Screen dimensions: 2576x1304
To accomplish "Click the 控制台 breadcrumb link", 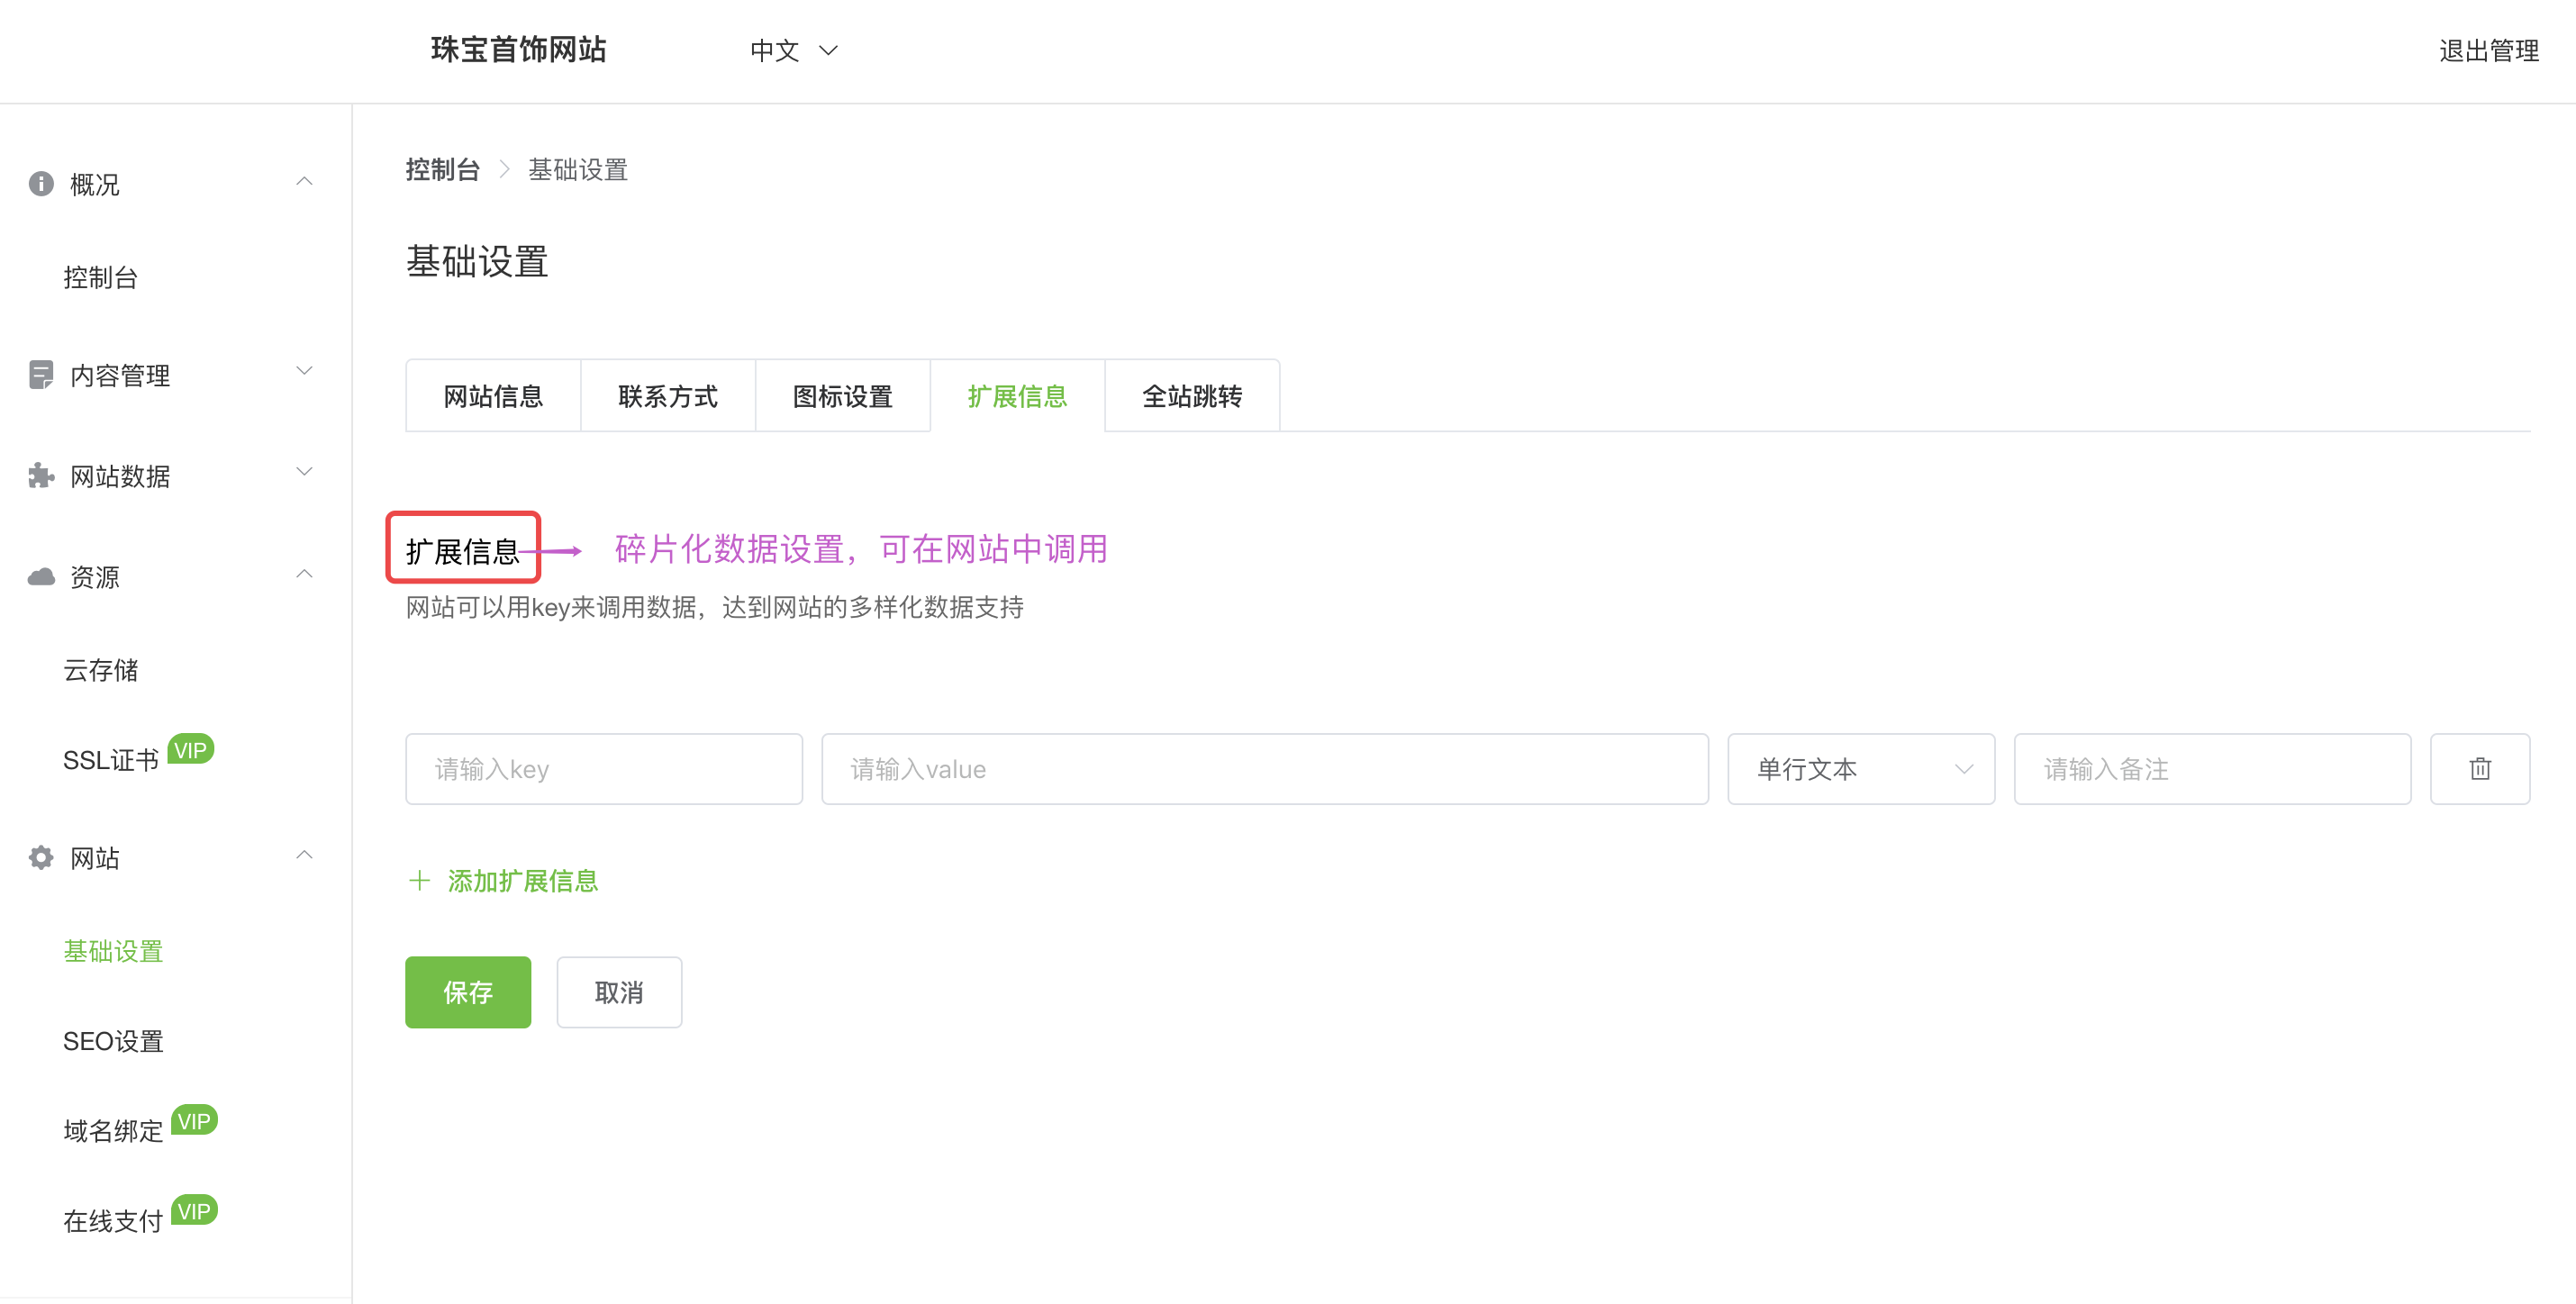I will pos(443,170).
